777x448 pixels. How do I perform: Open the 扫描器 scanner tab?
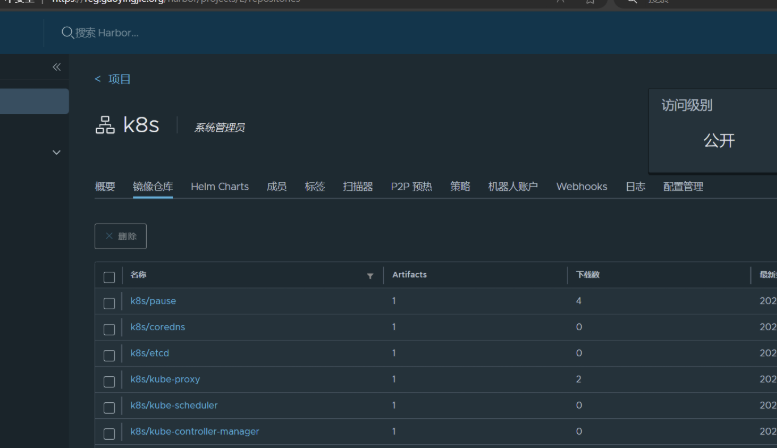coord(358,186)
